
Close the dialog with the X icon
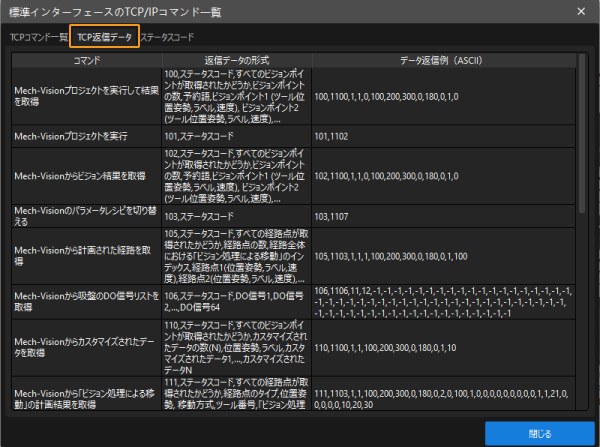point(581,11)
